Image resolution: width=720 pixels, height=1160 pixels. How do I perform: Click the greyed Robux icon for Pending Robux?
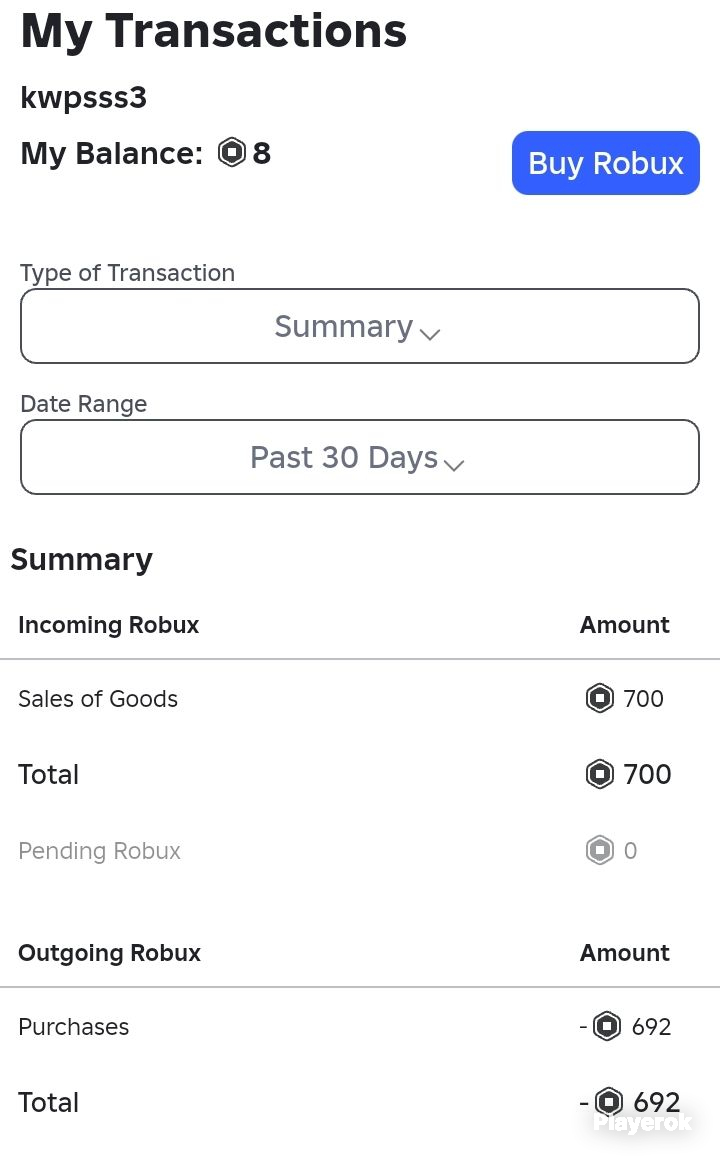click(599, 850)
